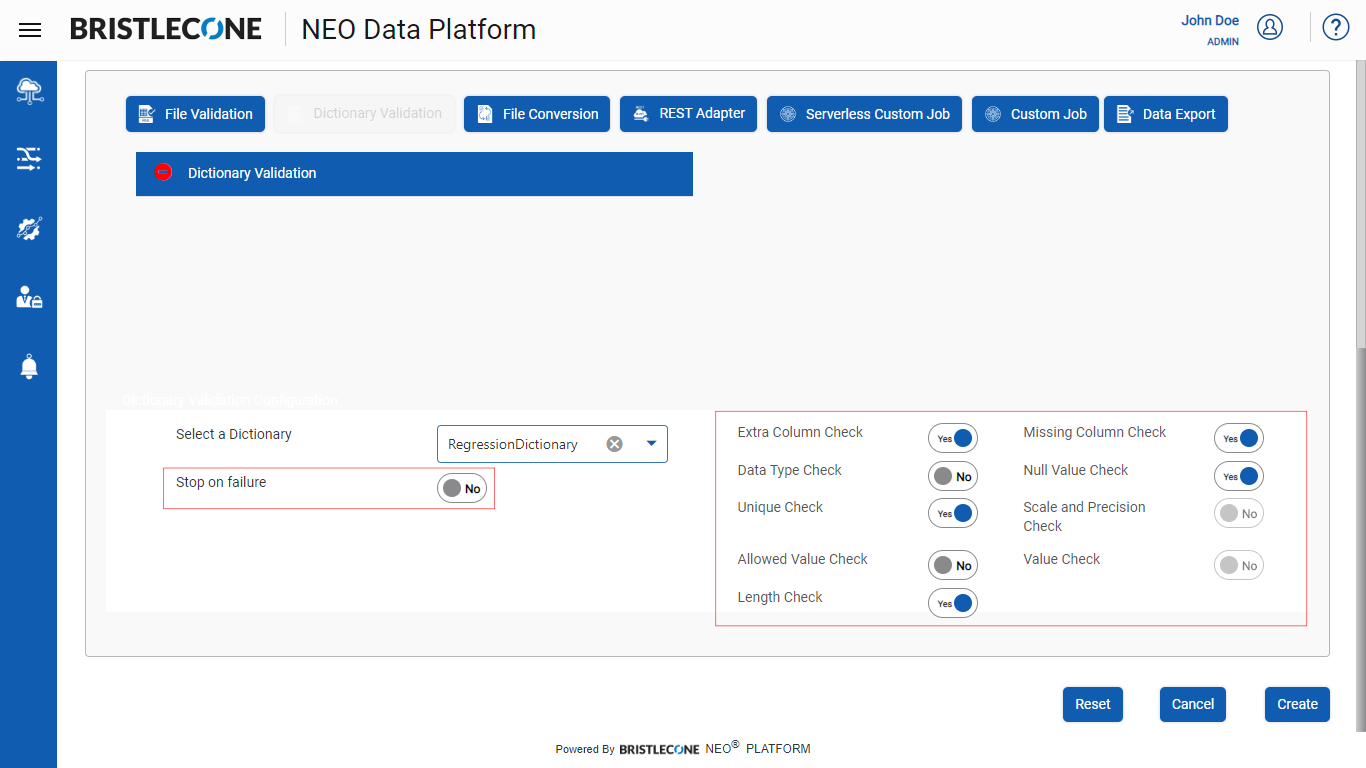The width and height of the screenshot is (1366, 768).
Task: Click the Bristlecone logo
Action: [x=166, y=29]
